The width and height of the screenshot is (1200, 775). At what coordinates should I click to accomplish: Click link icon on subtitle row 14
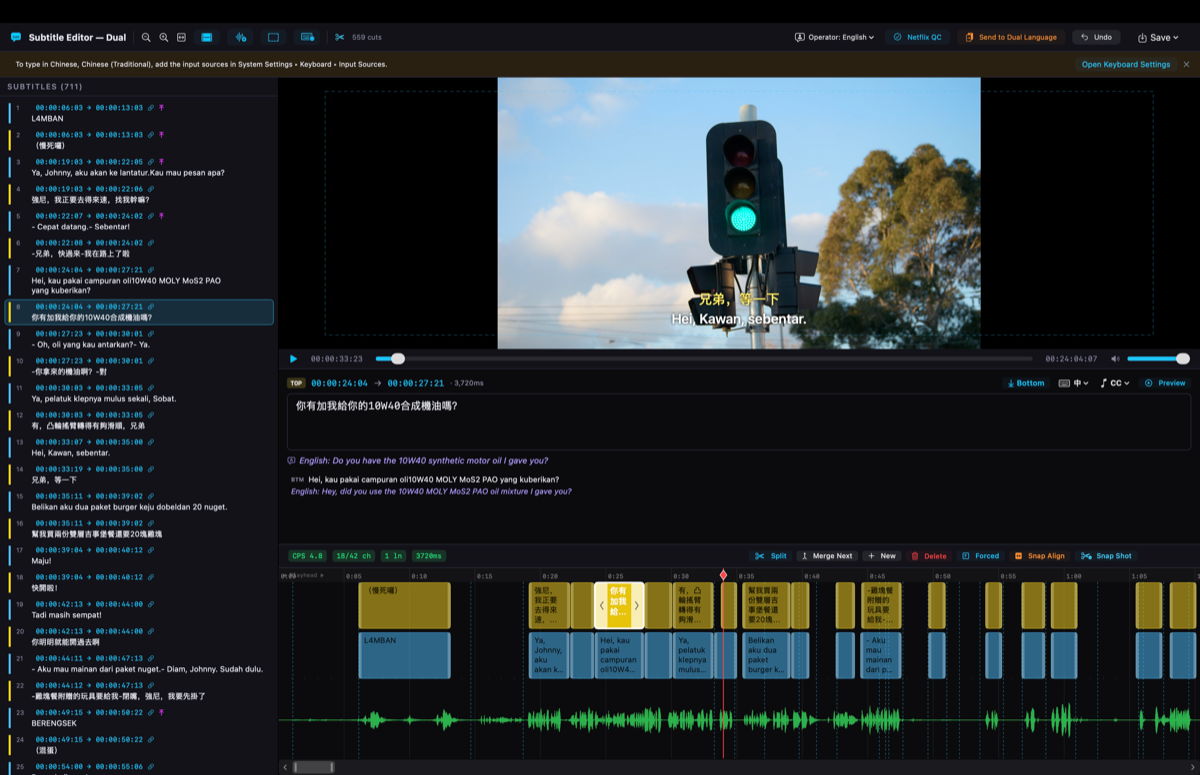[151, 469]
